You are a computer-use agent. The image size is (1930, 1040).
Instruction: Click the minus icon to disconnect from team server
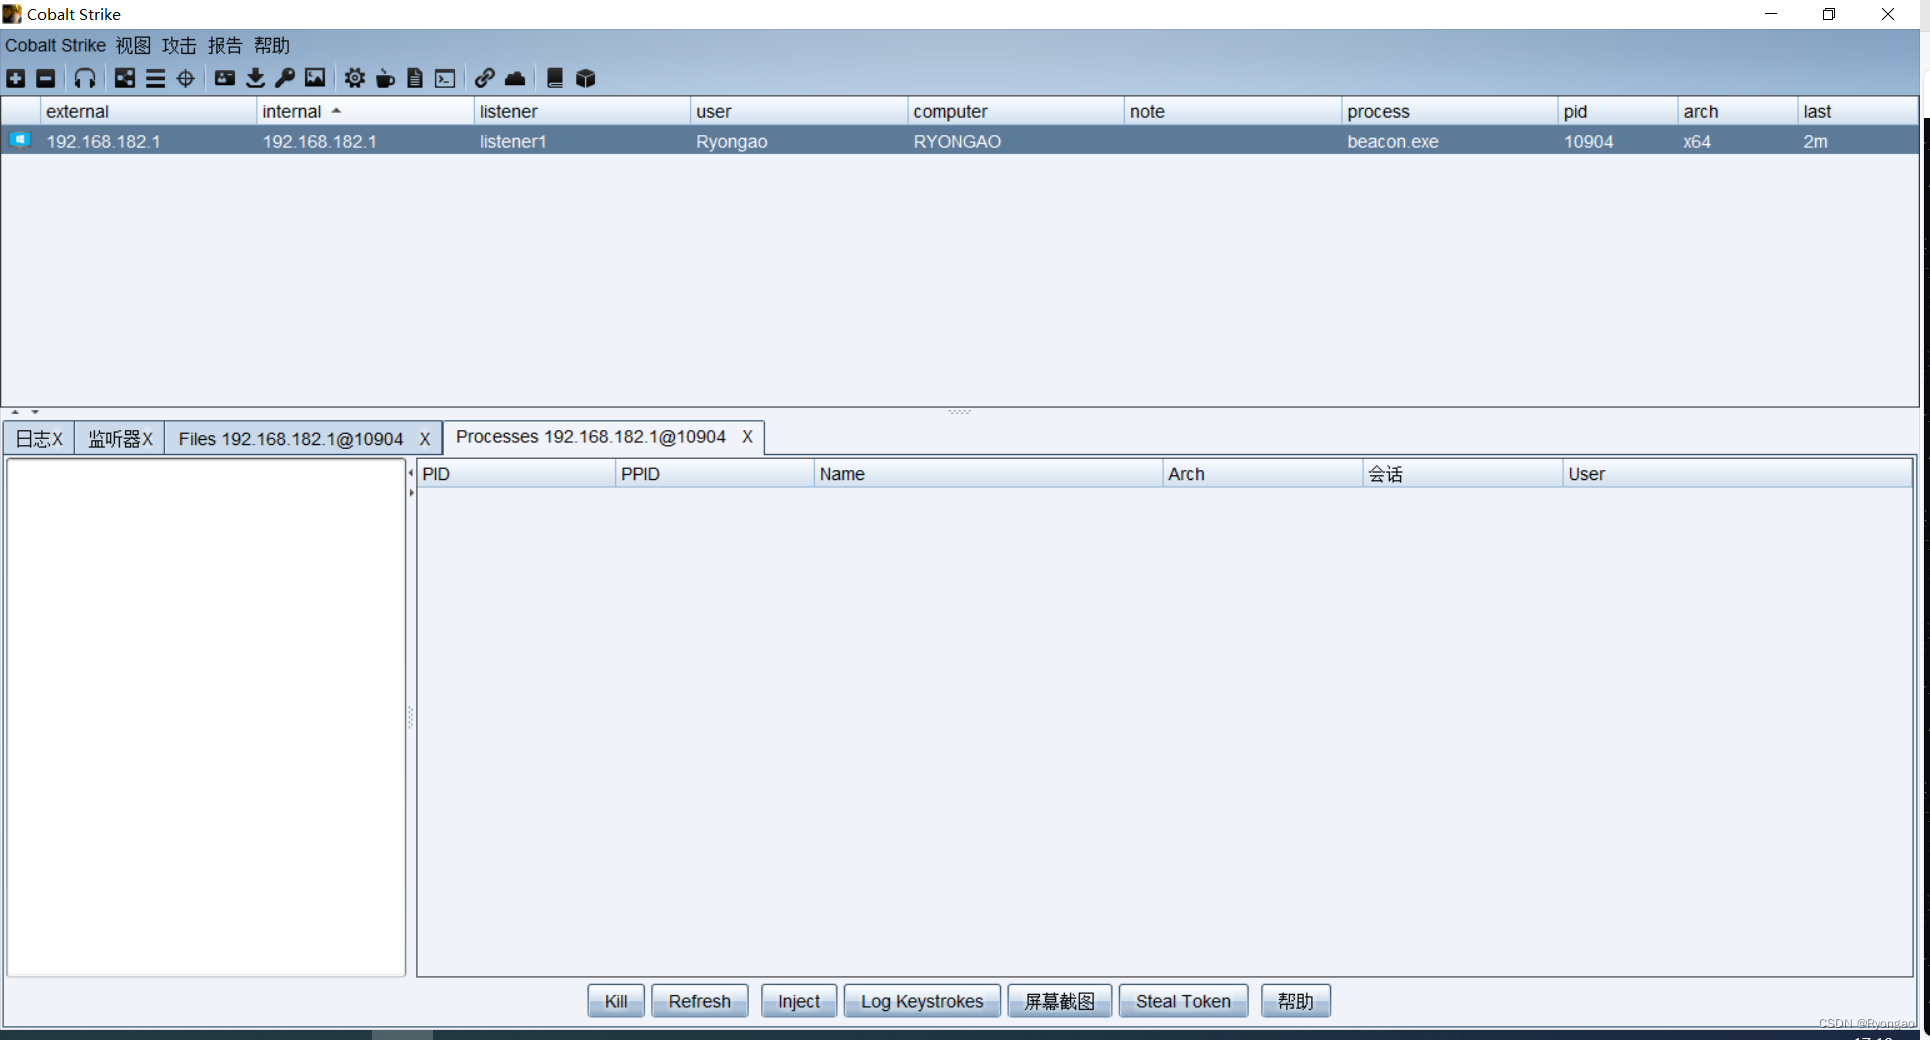46,78
